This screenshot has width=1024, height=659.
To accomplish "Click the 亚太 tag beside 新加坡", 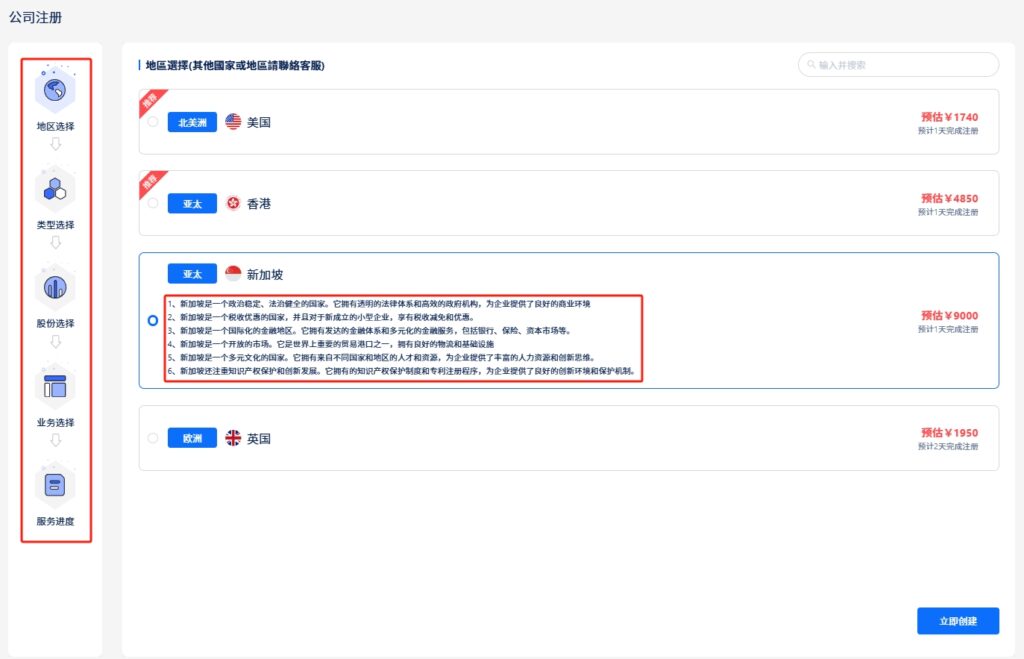I will coord(192,274).
